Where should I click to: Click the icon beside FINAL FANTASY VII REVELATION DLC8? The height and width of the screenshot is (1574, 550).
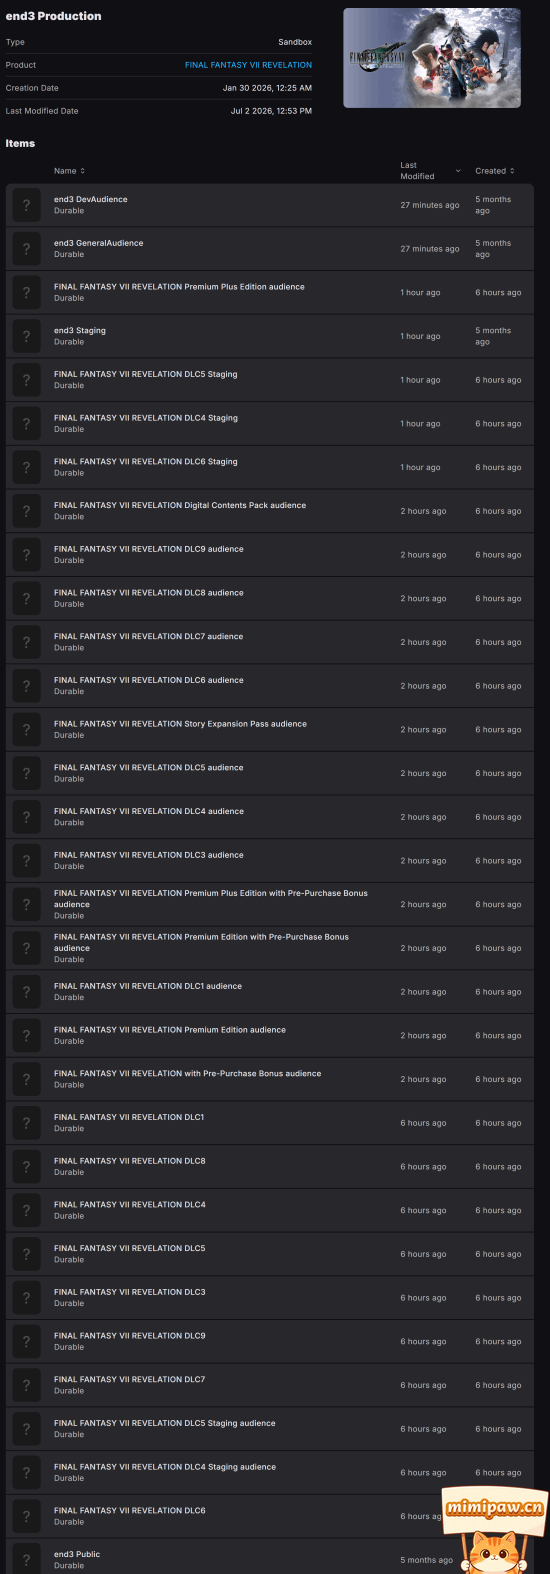point(27,1166)
